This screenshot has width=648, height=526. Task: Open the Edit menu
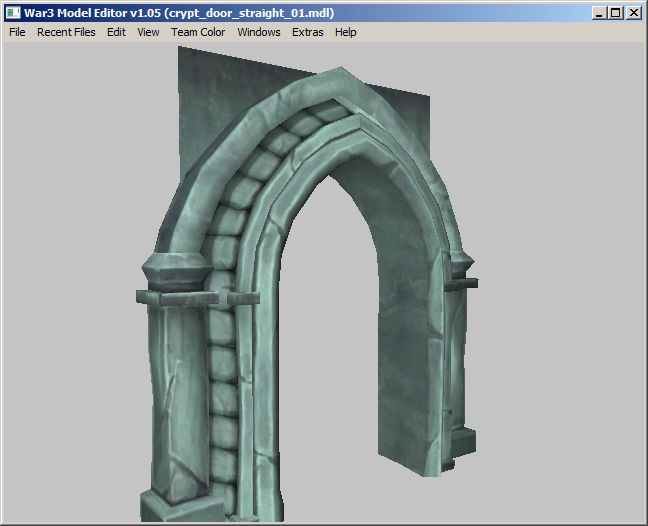pyautogui.click(x=116, y=32)
